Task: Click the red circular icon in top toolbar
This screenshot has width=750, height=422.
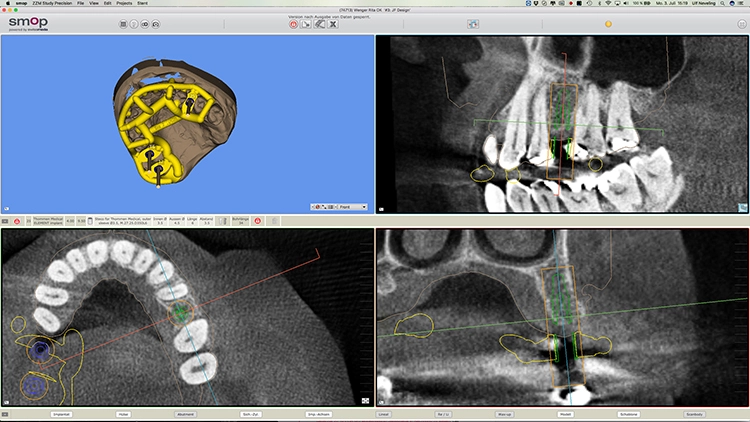Action: 293,24
